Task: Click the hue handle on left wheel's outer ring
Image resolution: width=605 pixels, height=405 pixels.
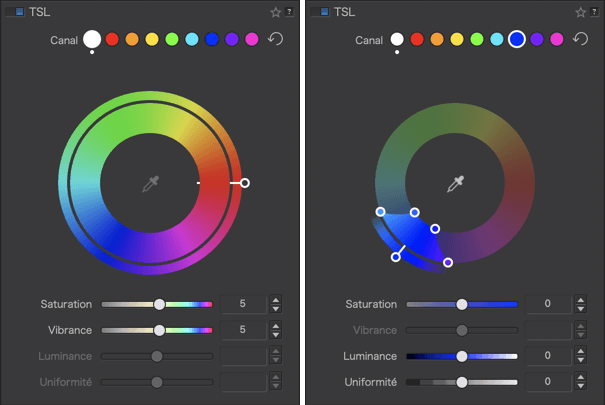Action: 245,183
